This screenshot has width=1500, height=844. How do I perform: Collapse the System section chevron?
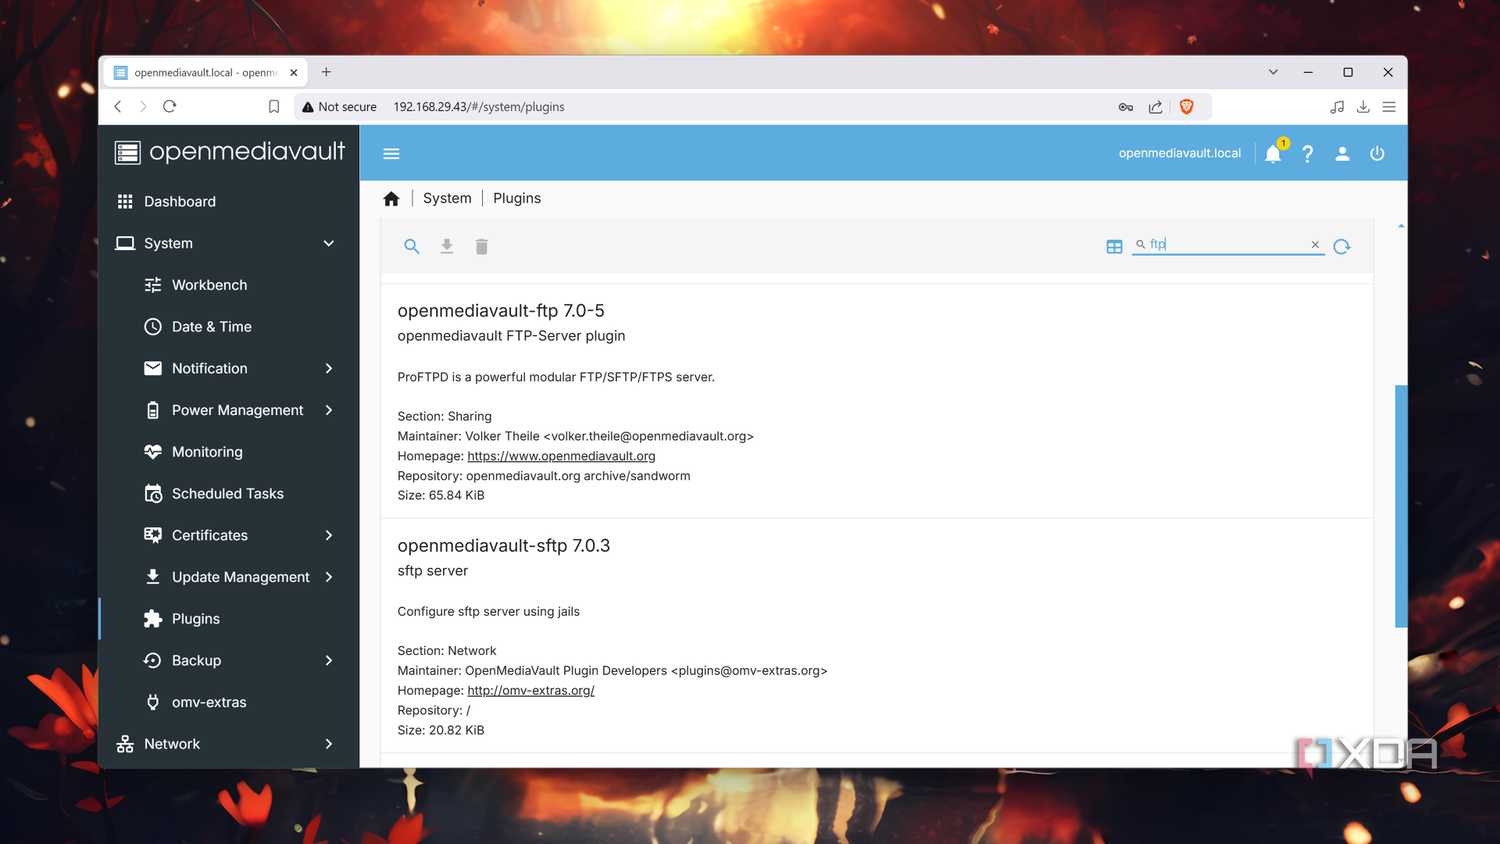328,243
